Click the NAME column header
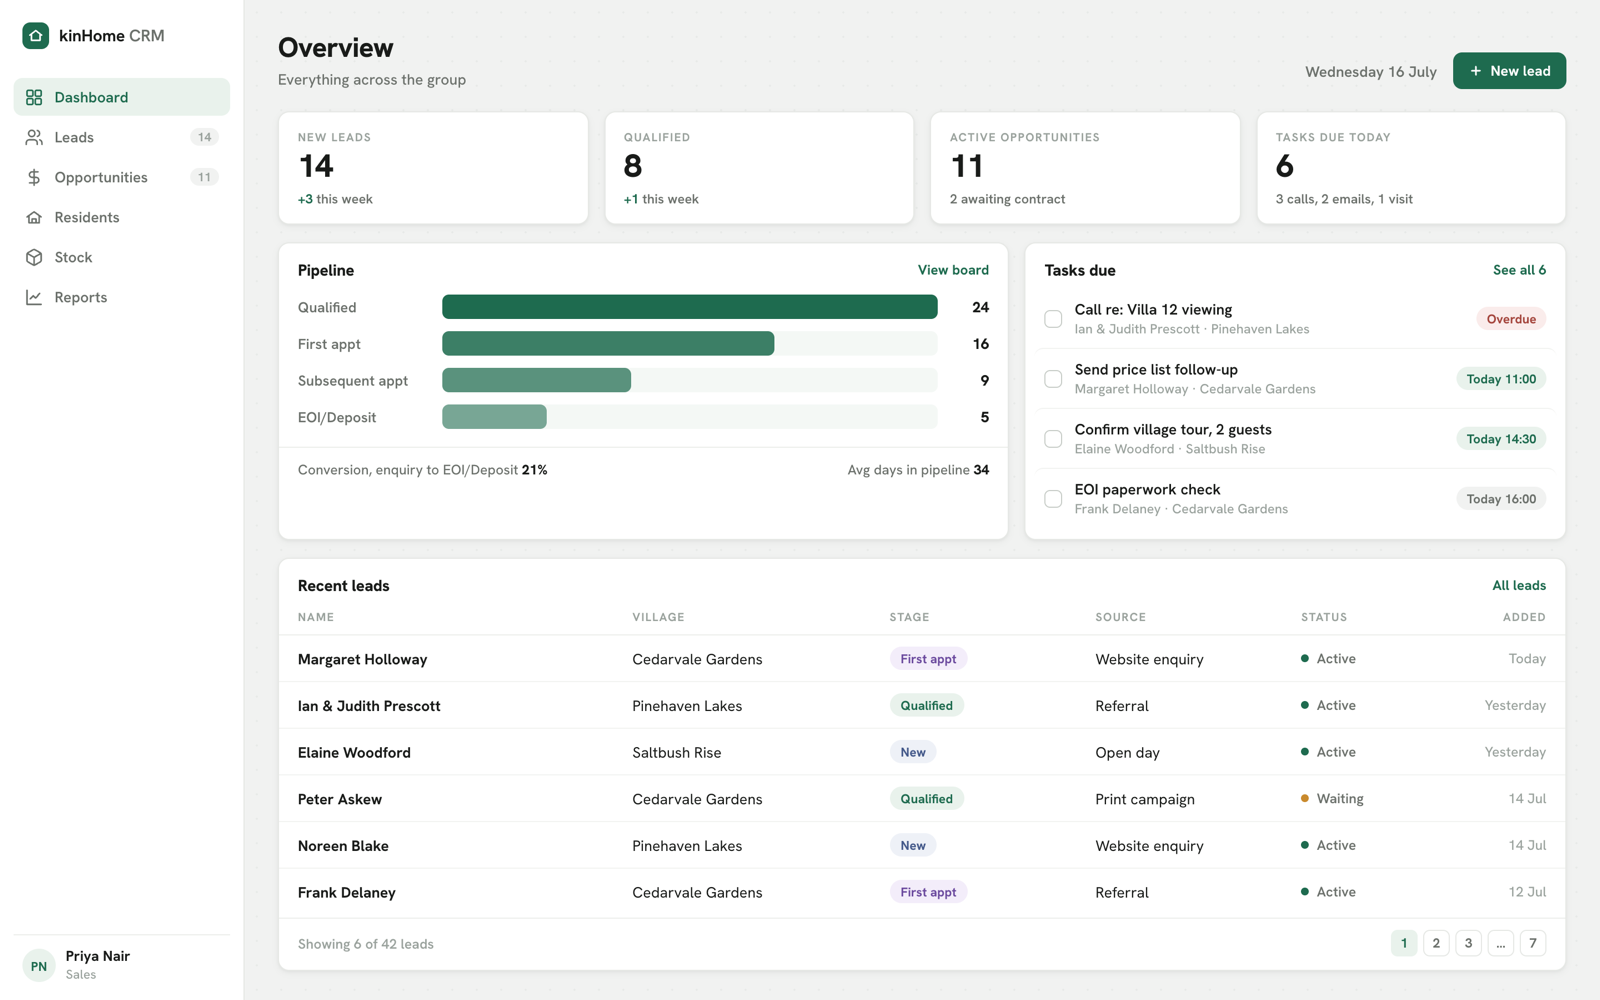The width and height of the screenshot is (1600, 1000). (316, 617)
